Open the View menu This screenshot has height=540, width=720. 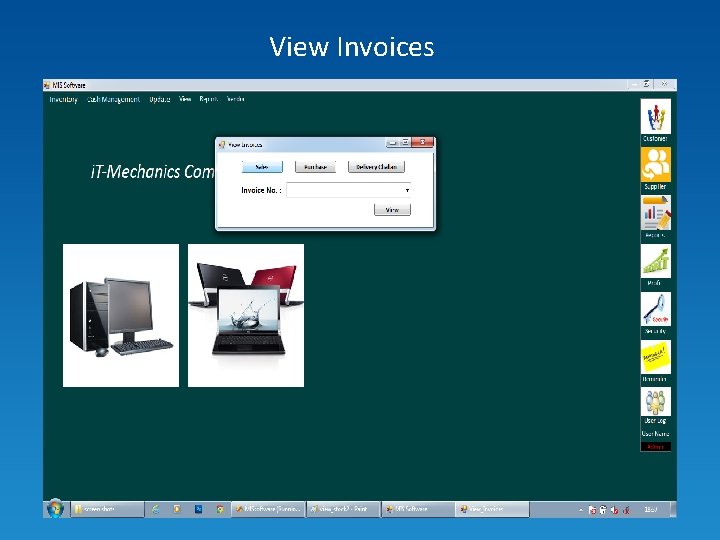tap(185, 99)
